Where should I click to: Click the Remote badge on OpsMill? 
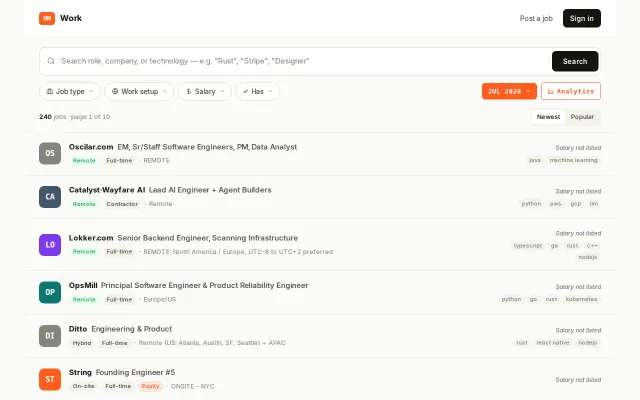click(84, 300)
